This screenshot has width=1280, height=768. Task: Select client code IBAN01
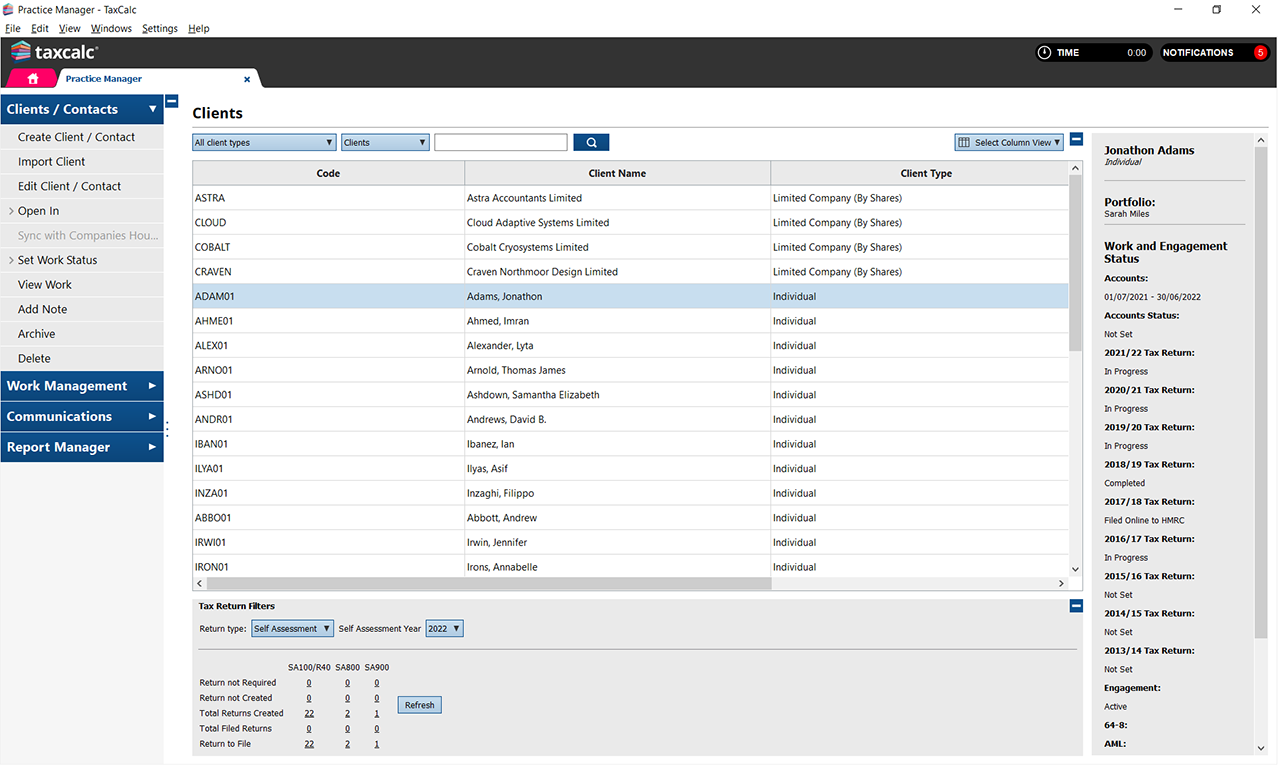212,444
